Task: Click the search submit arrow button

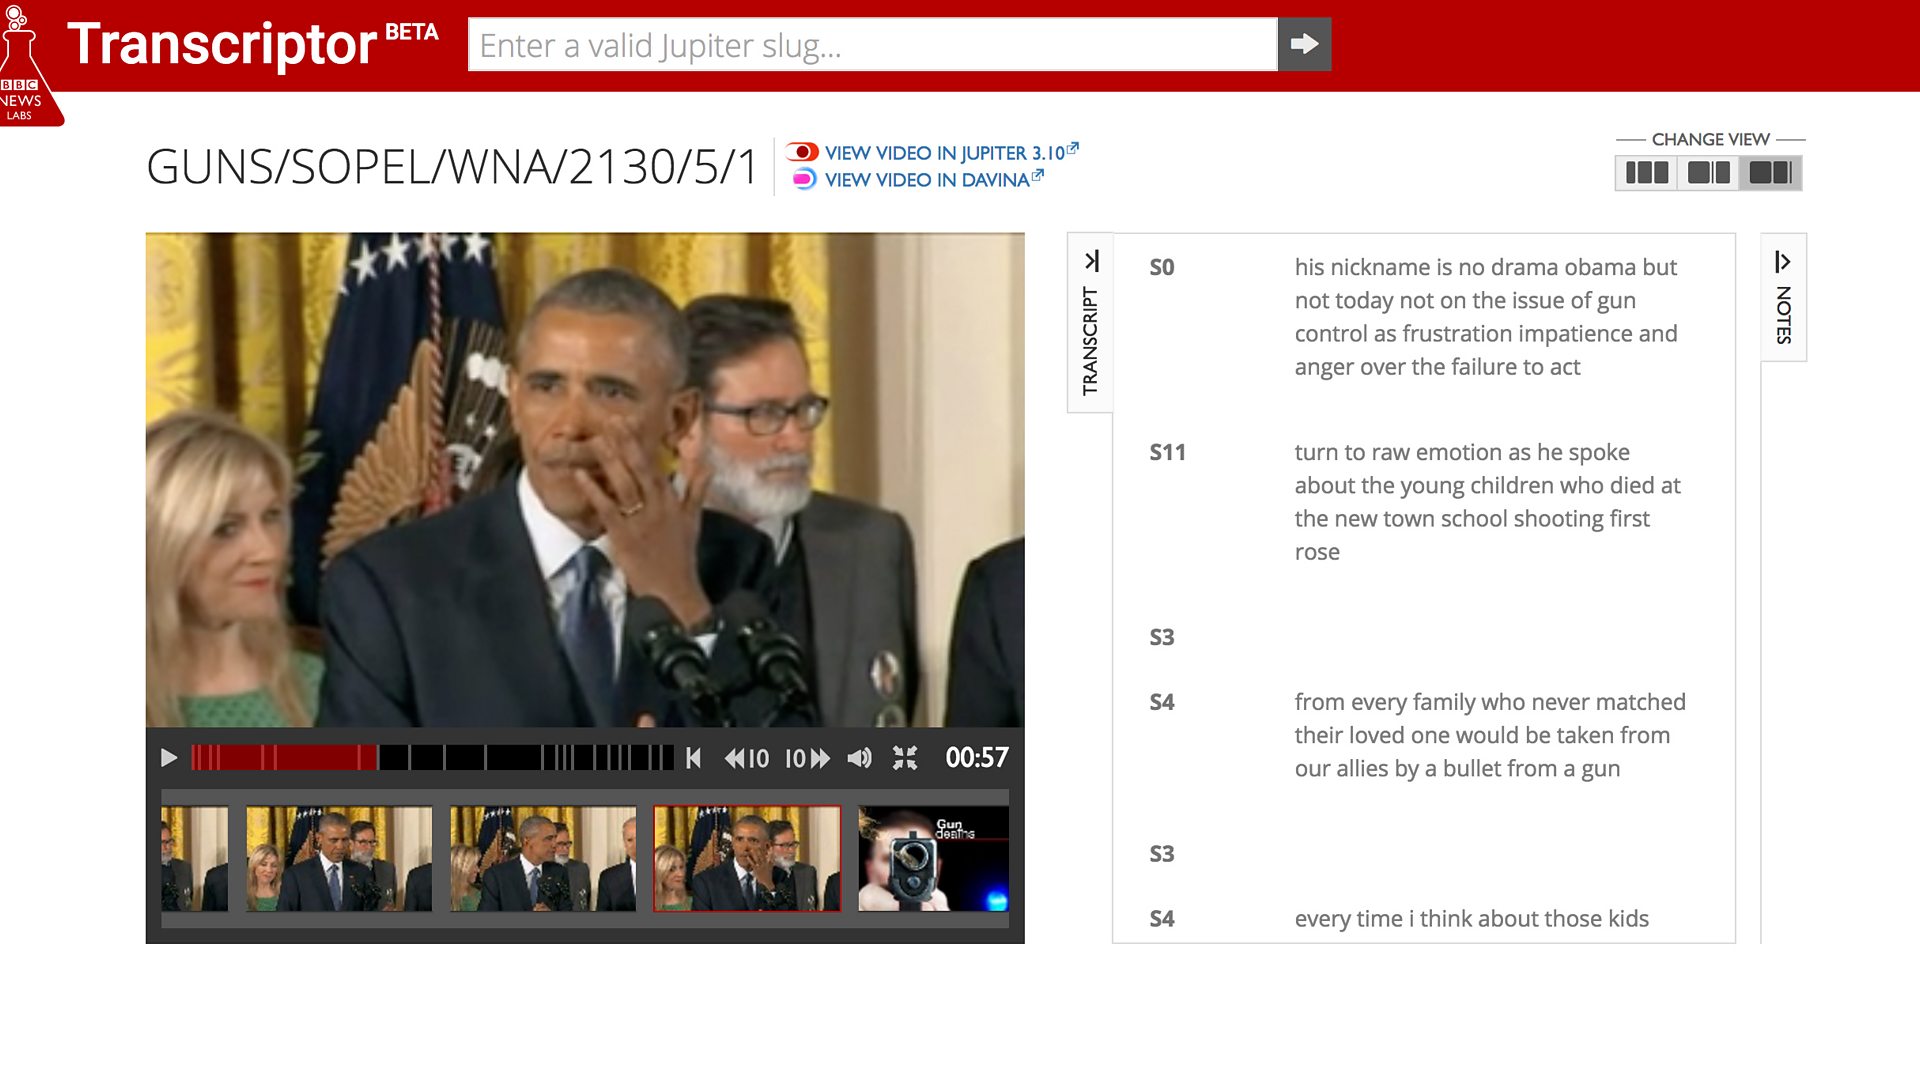Action: 1305,44
